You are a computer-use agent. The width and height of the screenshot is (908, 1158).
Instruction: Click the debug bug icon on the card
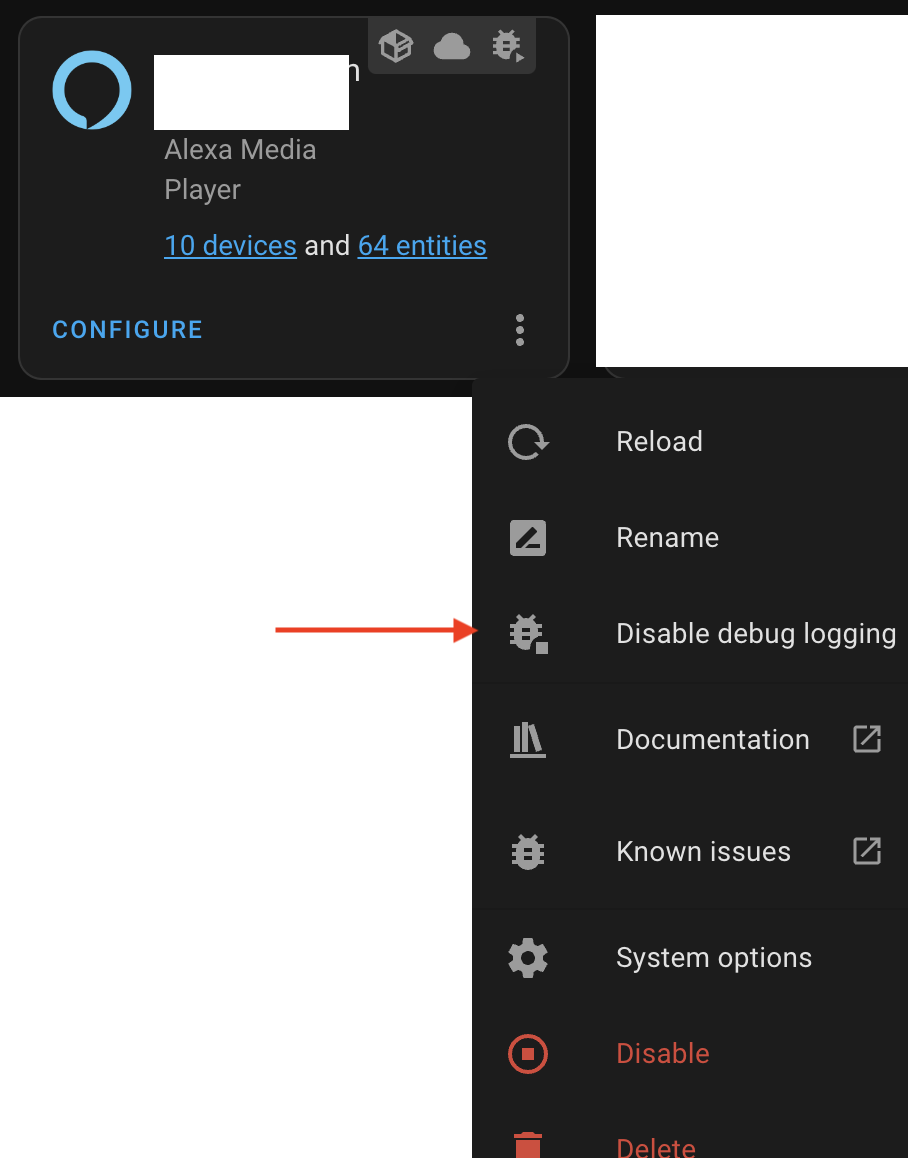pyautogui.click(x=507, y=45)
